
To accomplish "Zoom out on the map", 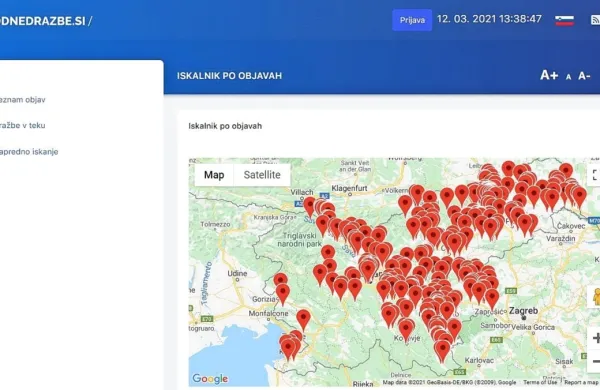I will (x=595, y=361).
